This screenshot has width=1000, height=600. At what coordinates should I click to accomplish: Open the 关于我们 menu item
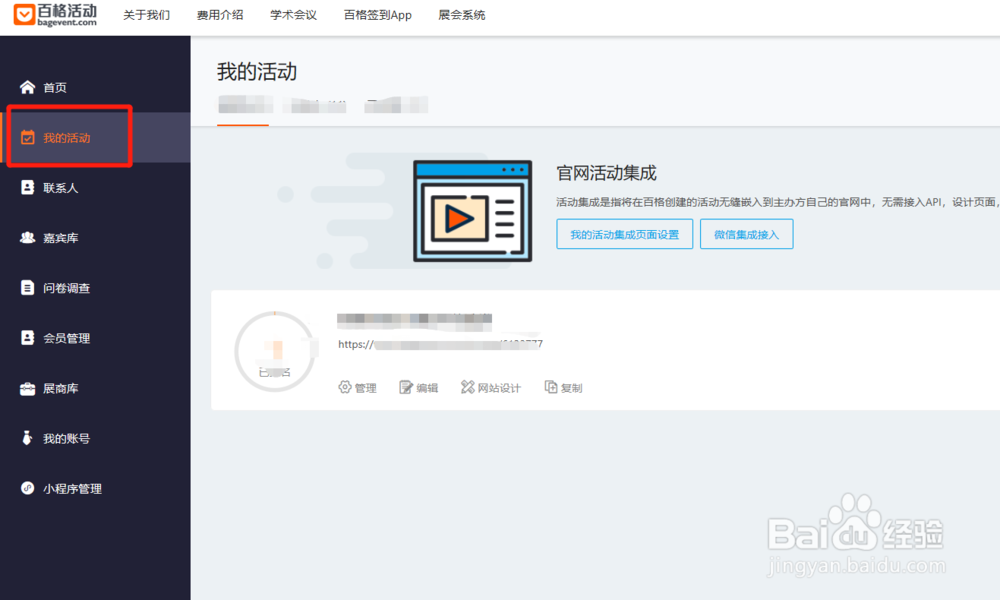point(148,15)
